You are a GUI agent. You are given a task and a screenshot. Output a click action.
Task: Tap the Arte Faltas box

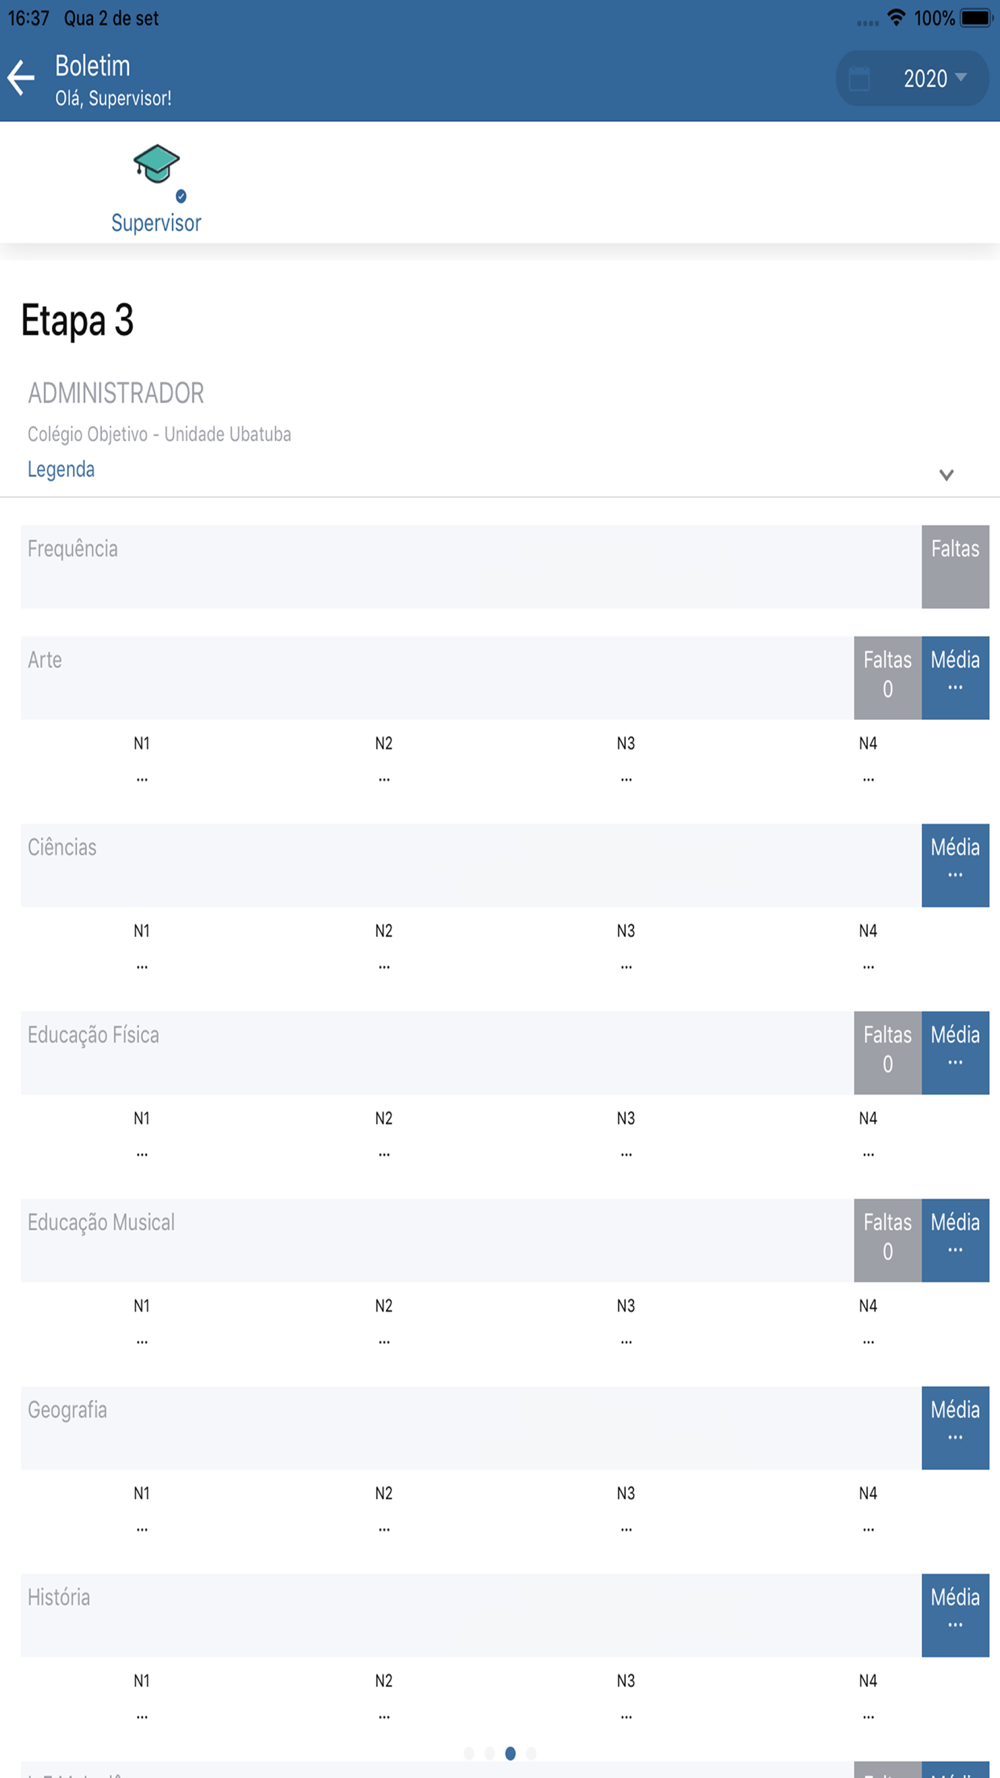coord(887,677)
